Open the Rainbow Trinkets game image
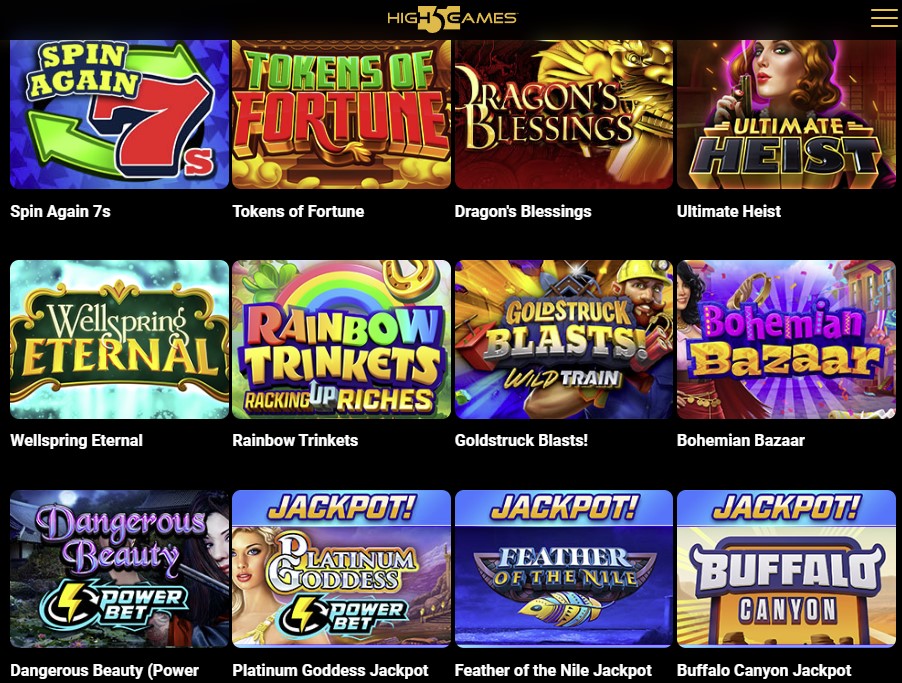Viewport: 902px width, 683px height. [341, 339]
